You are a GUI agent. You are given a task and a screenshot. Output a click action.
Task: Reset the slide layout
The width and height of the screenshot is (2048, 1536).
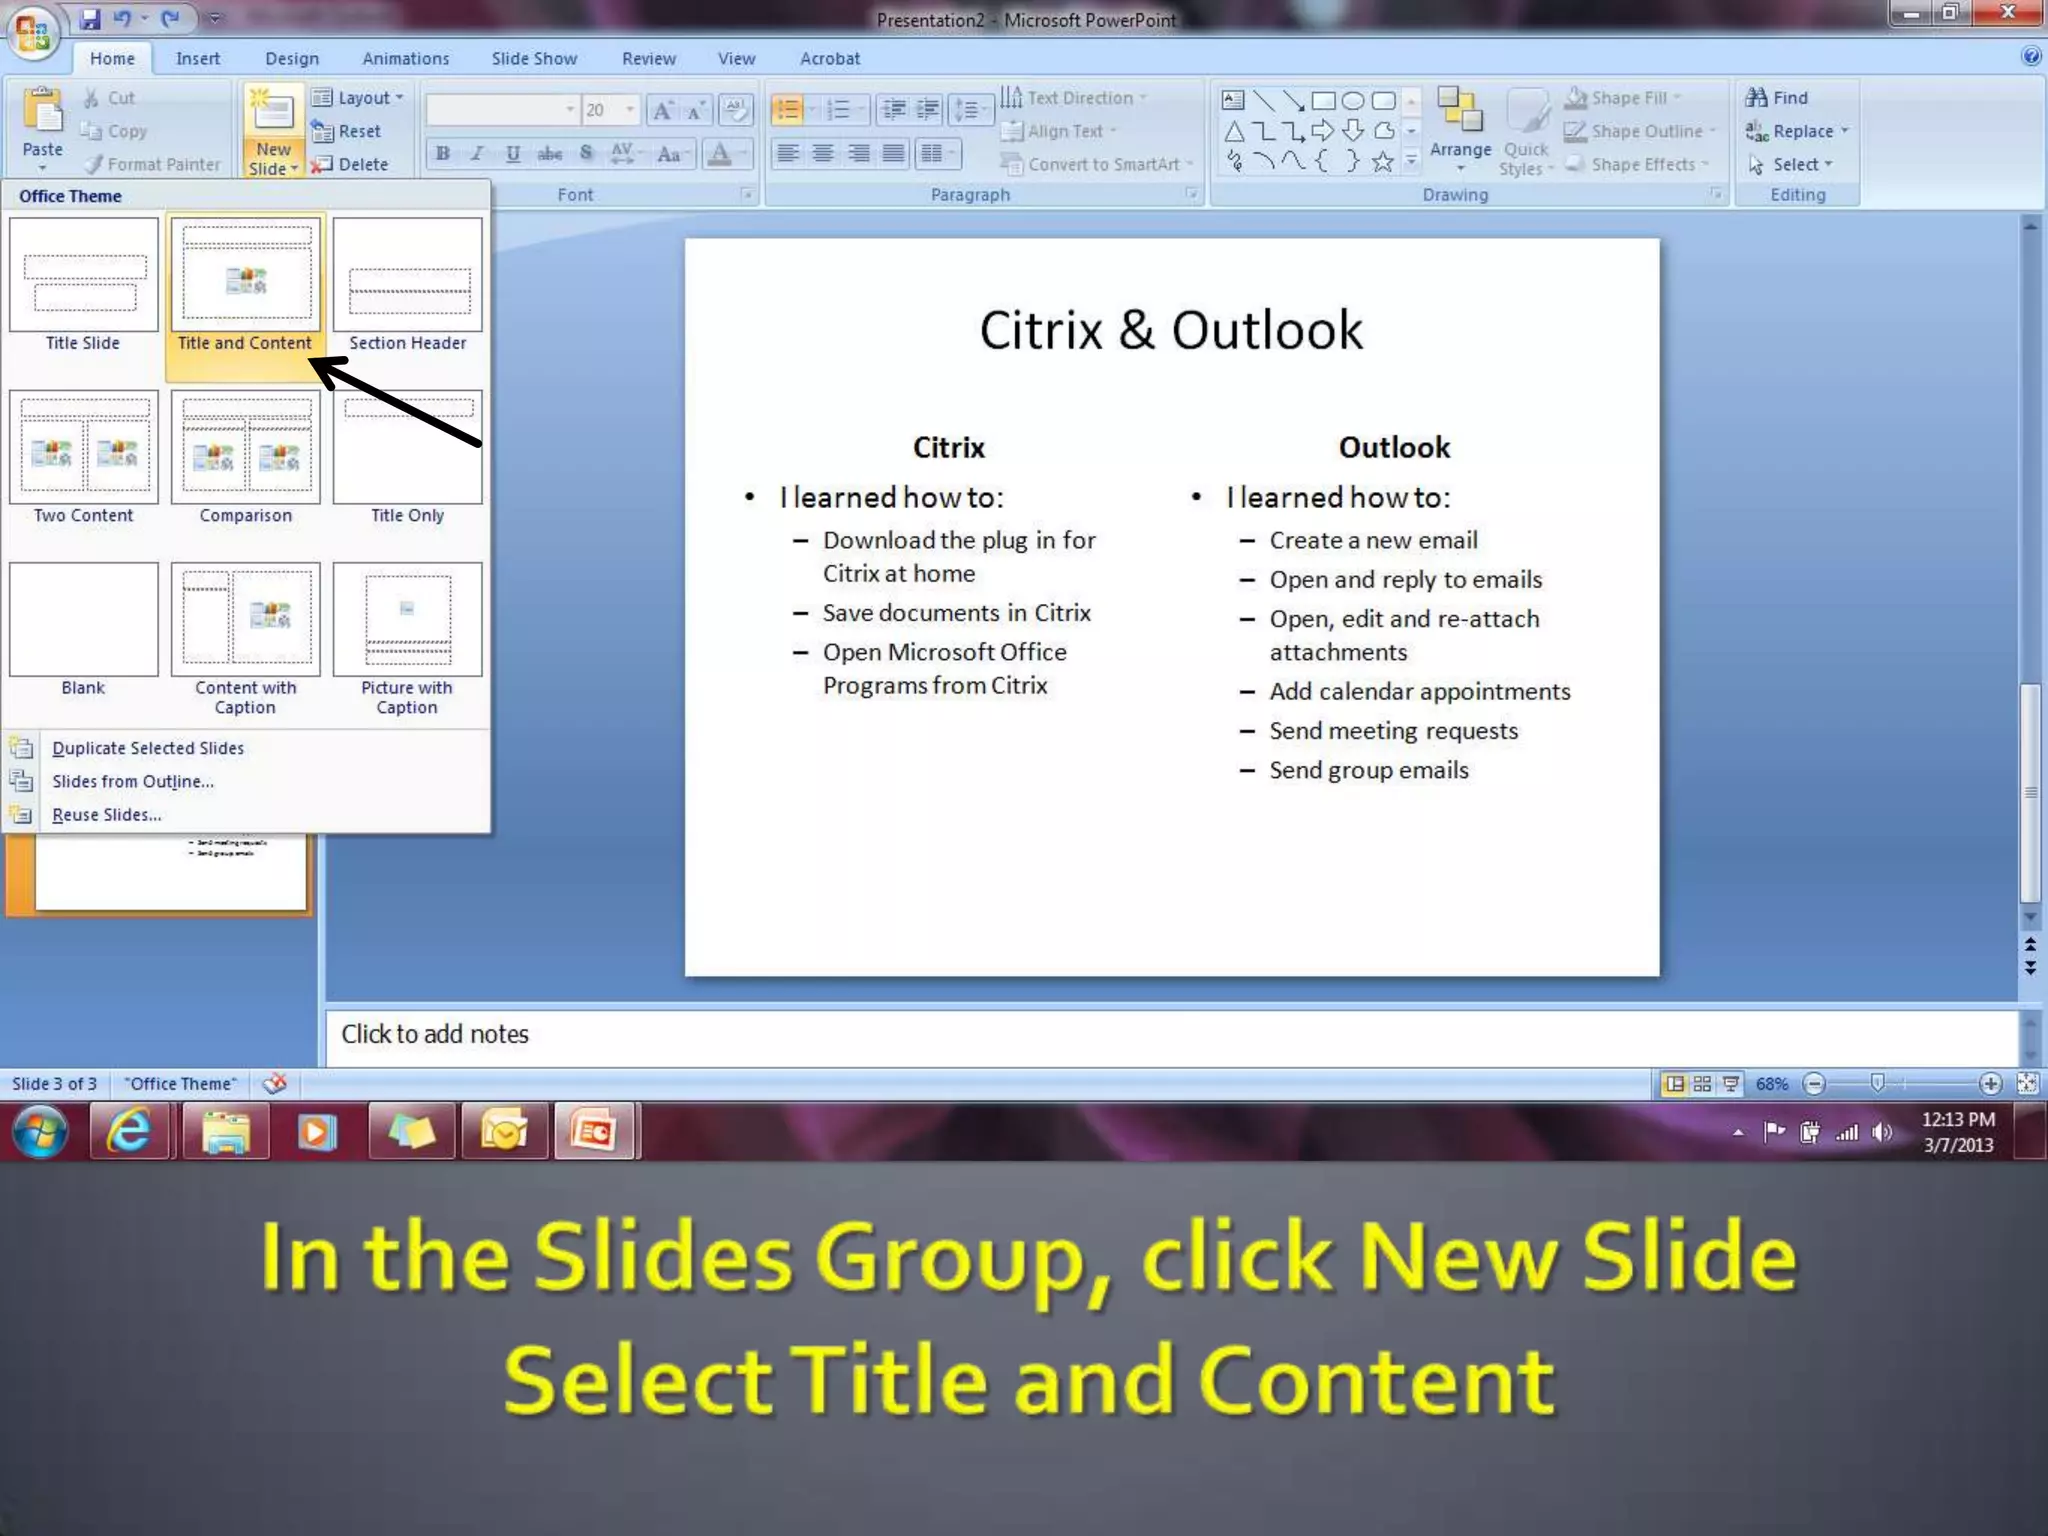pyautogui.click(x=346, y=131)
